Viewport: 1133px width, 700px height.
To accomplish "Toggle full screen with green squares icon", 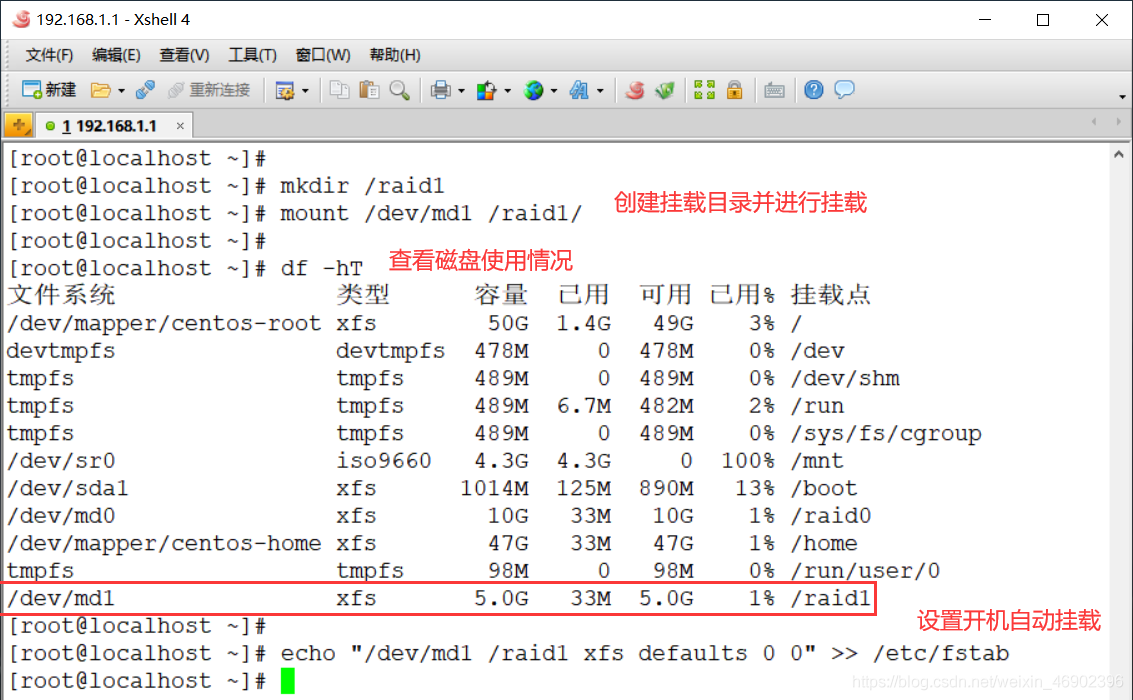I will click(704, 90).
